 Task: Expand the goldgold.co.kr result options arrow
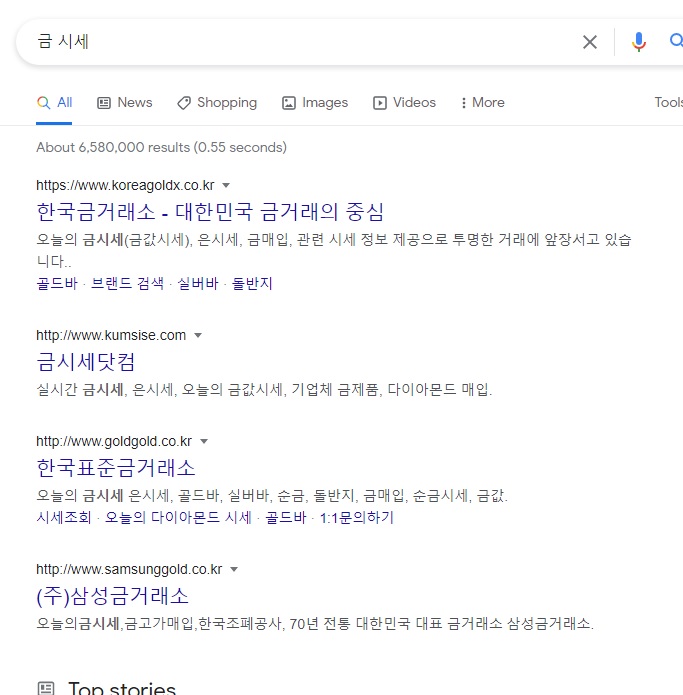click(204, 441)
